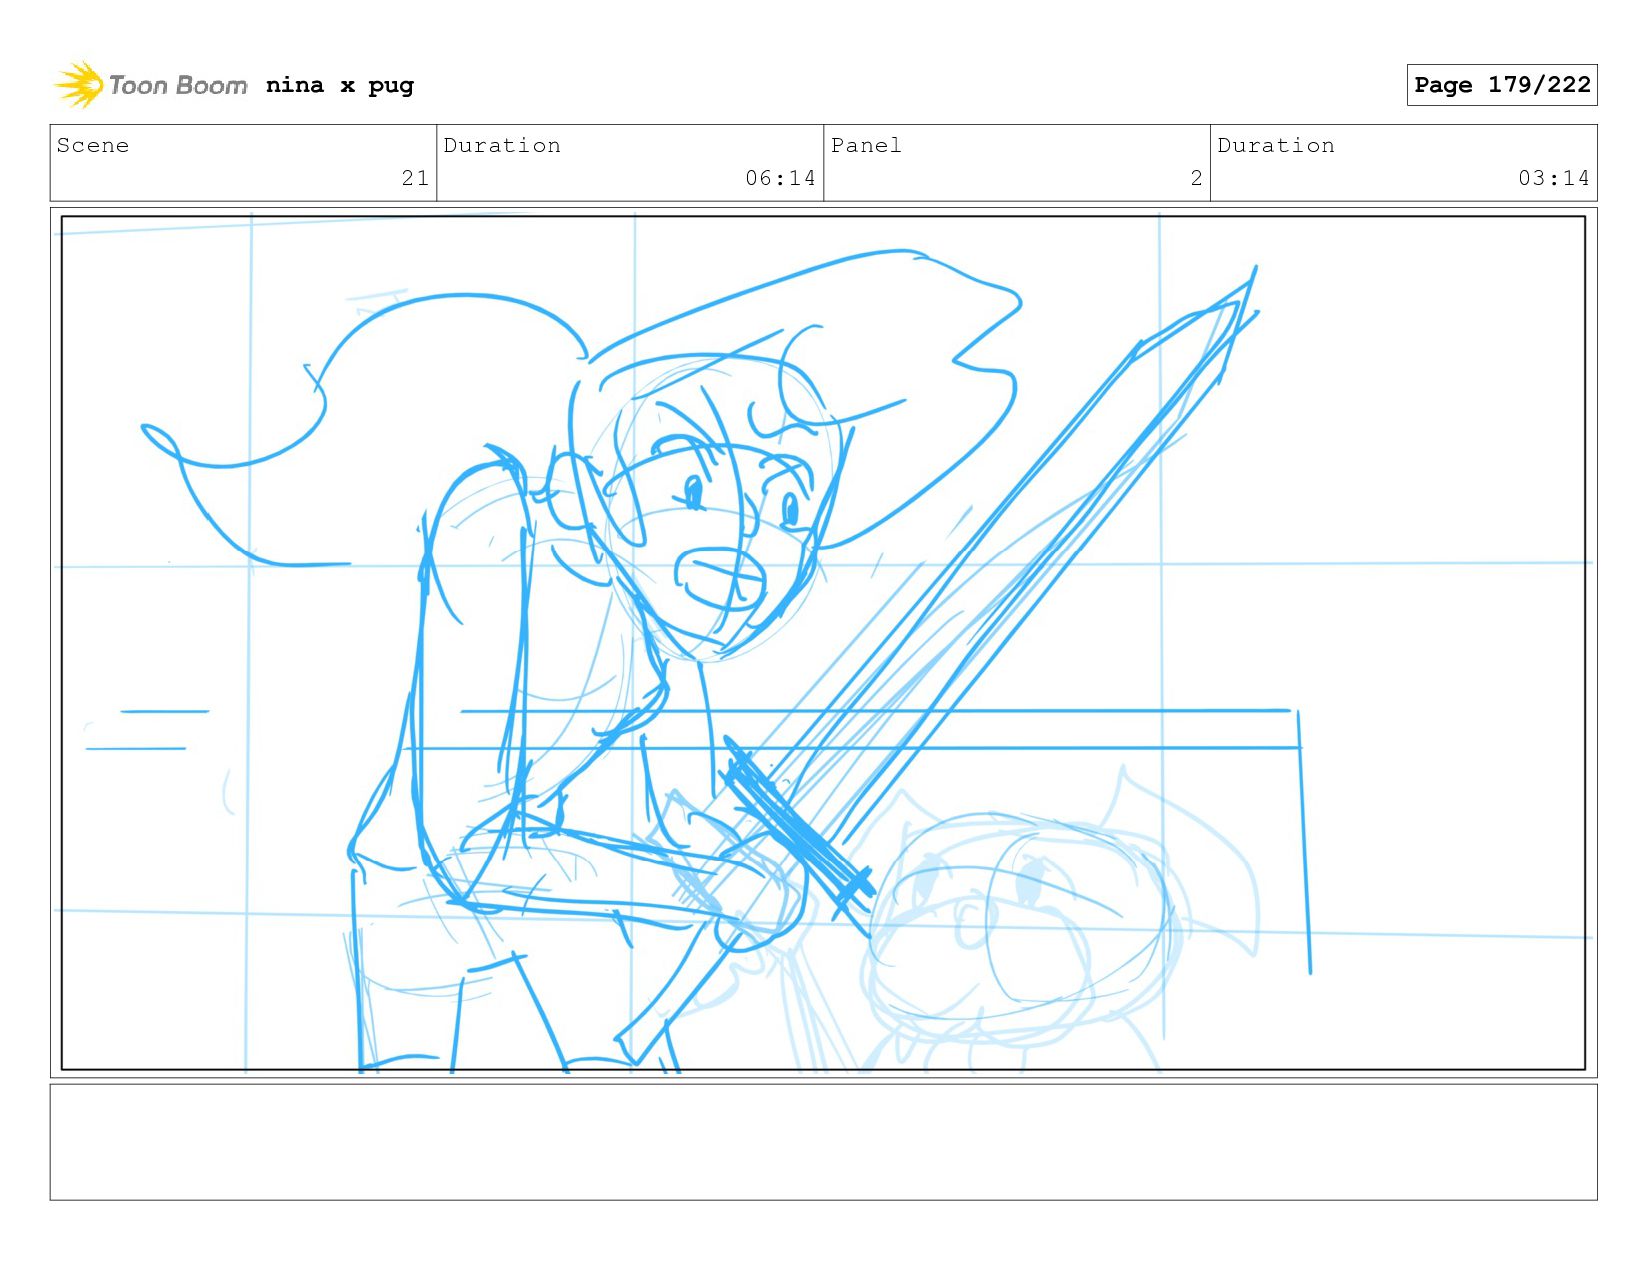Click the 'Toon Boom' wordmark text
The height and width of the screenshot is (1275, 1650).
[x=178, y=86]
